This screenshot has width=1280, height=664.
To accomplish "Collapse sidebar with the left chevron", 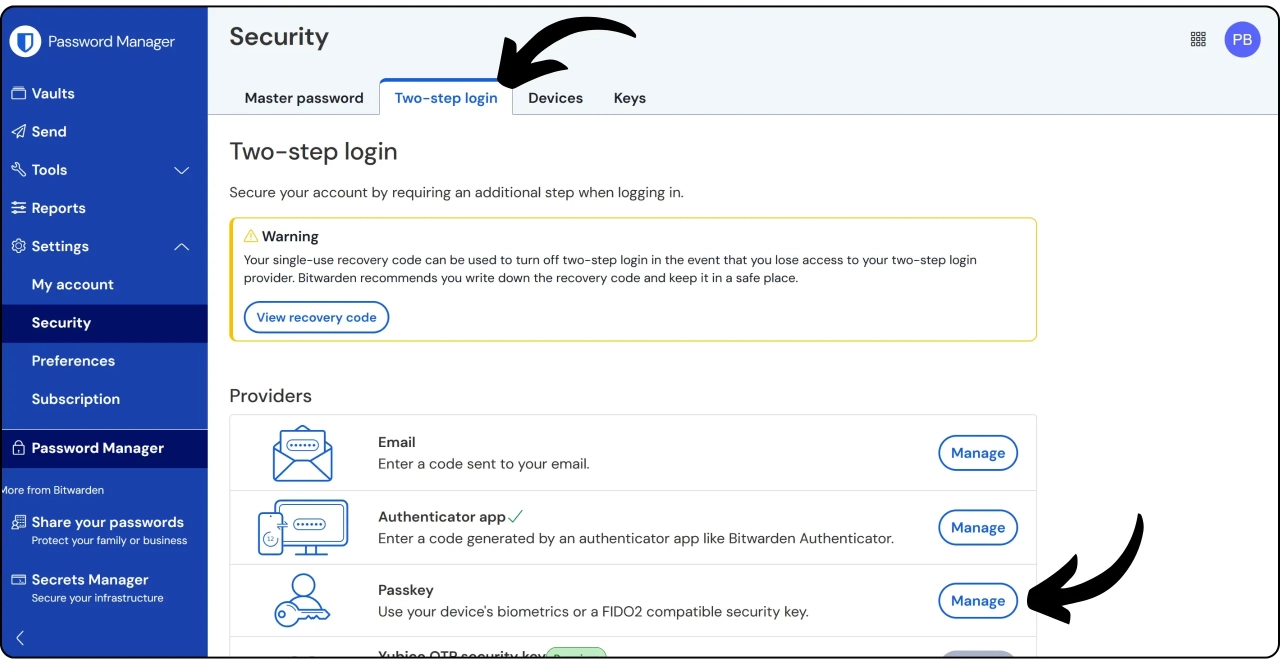I will pyautogui.click(x=19, y=638).
